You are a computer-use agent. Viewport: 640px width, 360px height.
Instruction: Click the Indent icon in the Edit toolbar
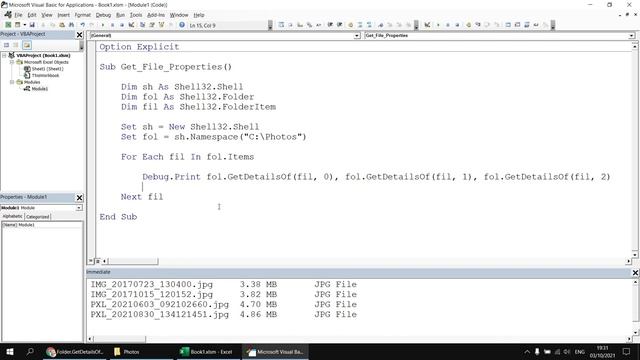tap(330, 25)
